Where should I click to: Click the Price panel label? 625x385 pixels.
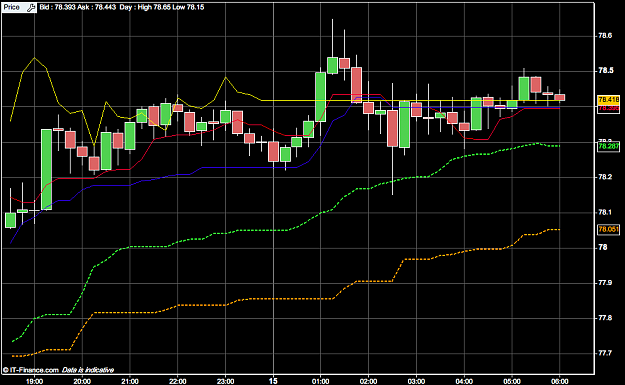click(12, 7)
